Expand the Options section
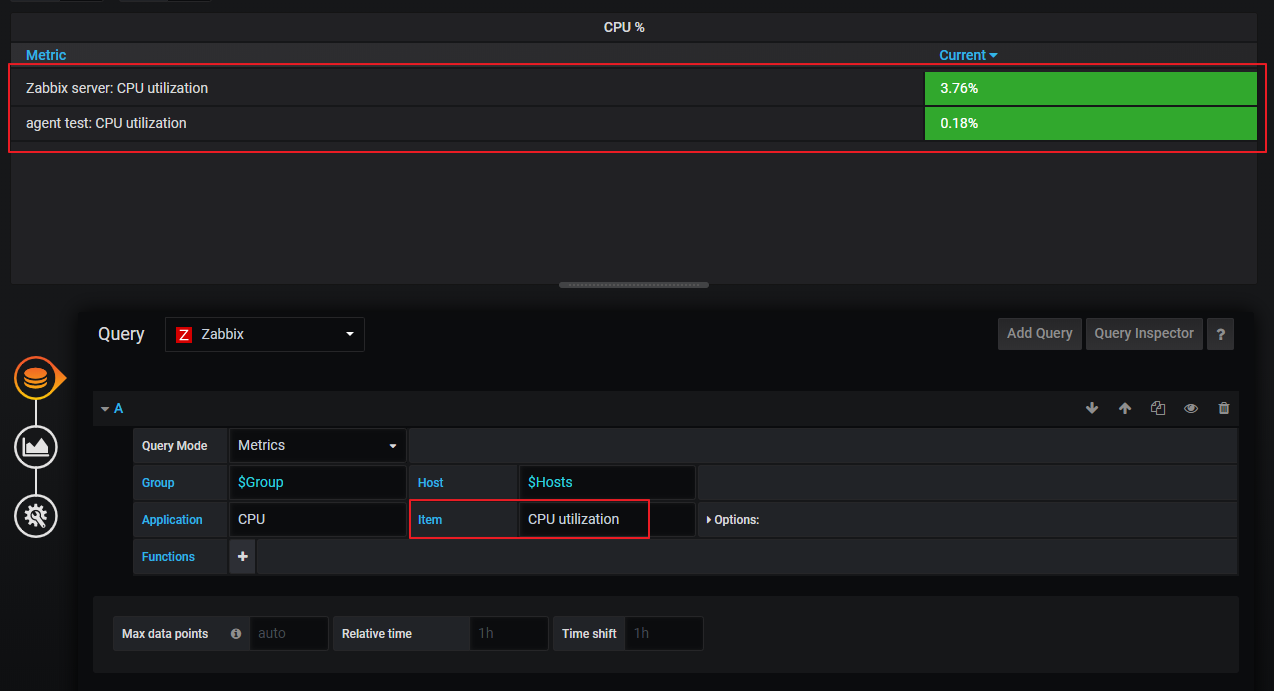The image size is (1274, 691). tap(733, 520)
